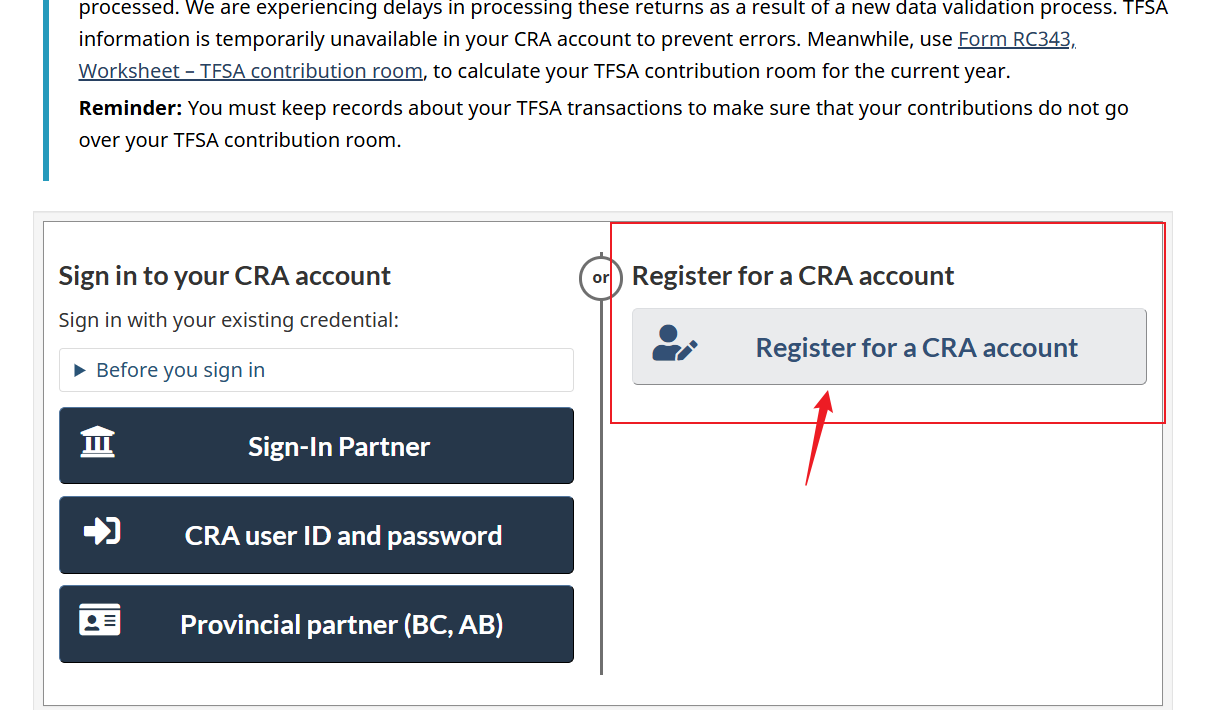This screenshot has height=710, width=1227.
Task: Click the bank building icon on Sign-In Partner
Action: [98, 442]
